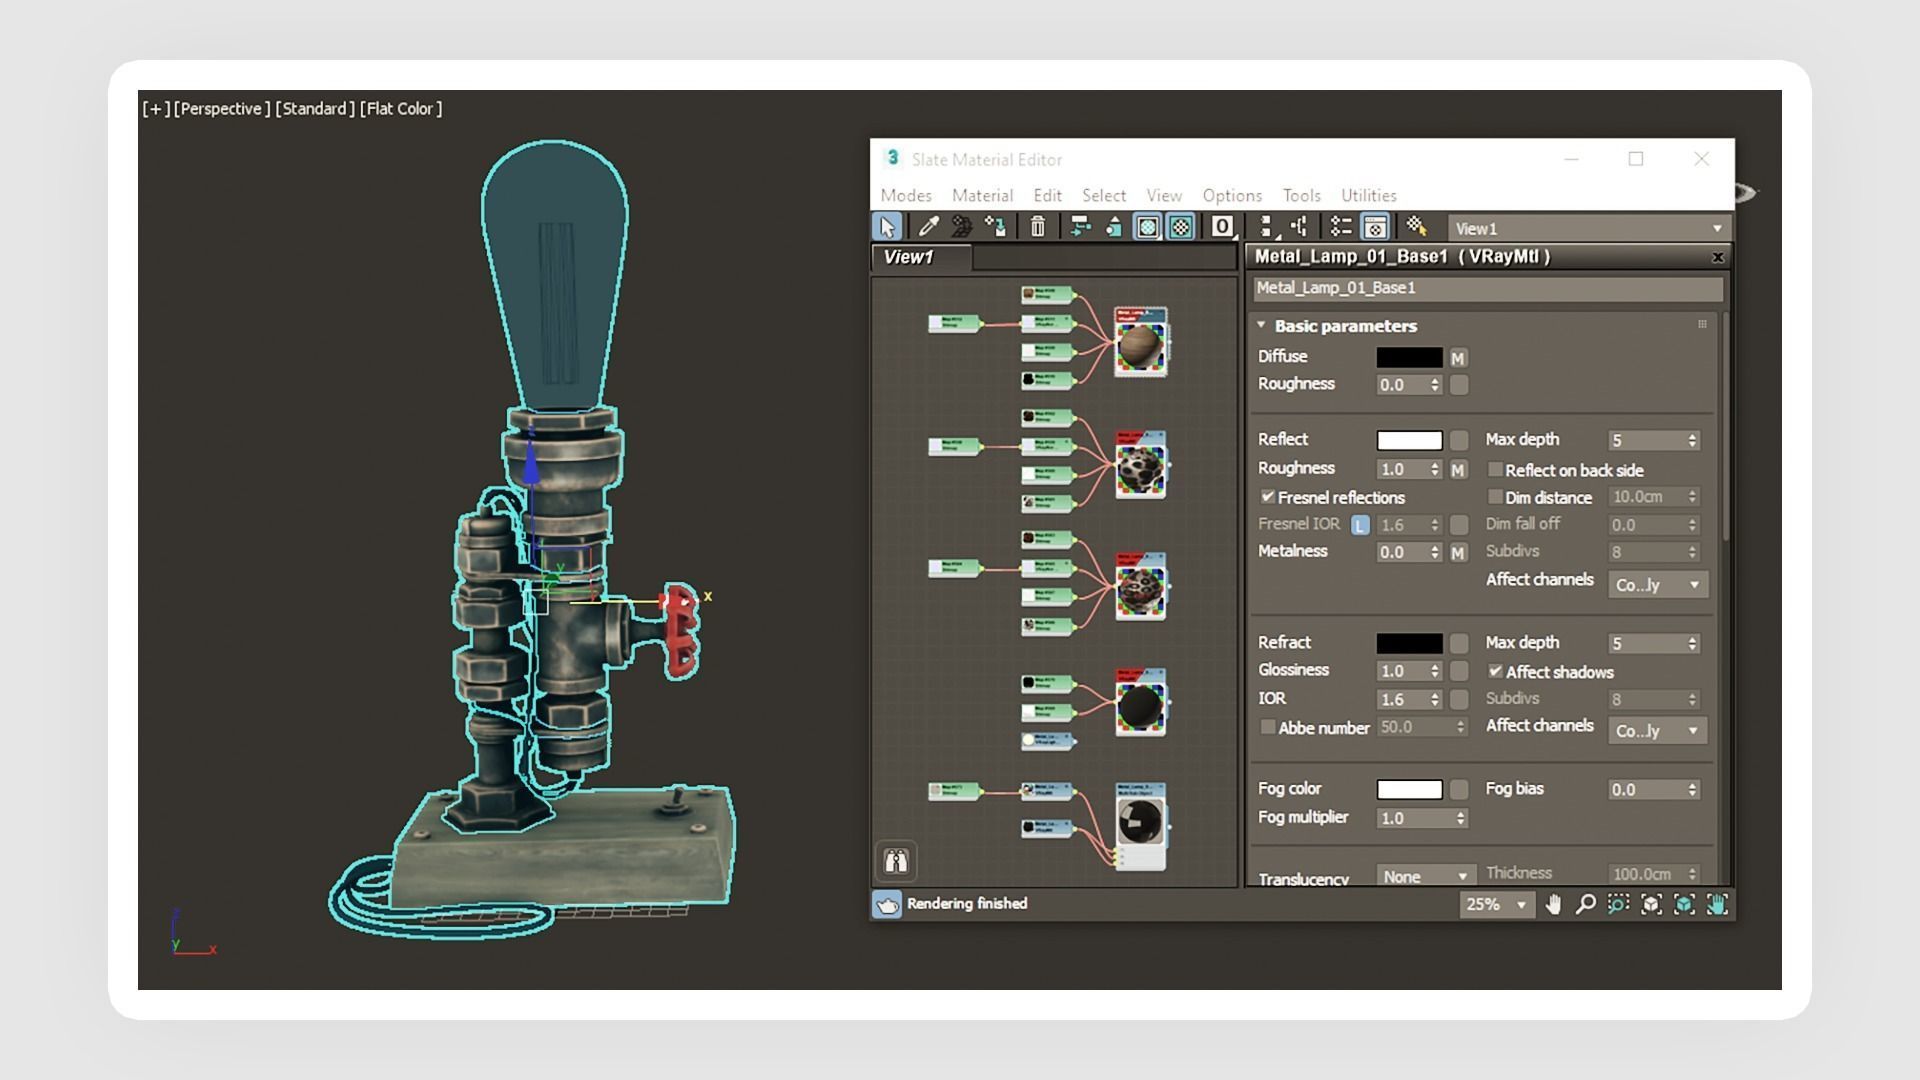The height and width of the screenshot is (1080, 1920).
Task: Click the binoculars navigator icon
Action: point(895,861)
